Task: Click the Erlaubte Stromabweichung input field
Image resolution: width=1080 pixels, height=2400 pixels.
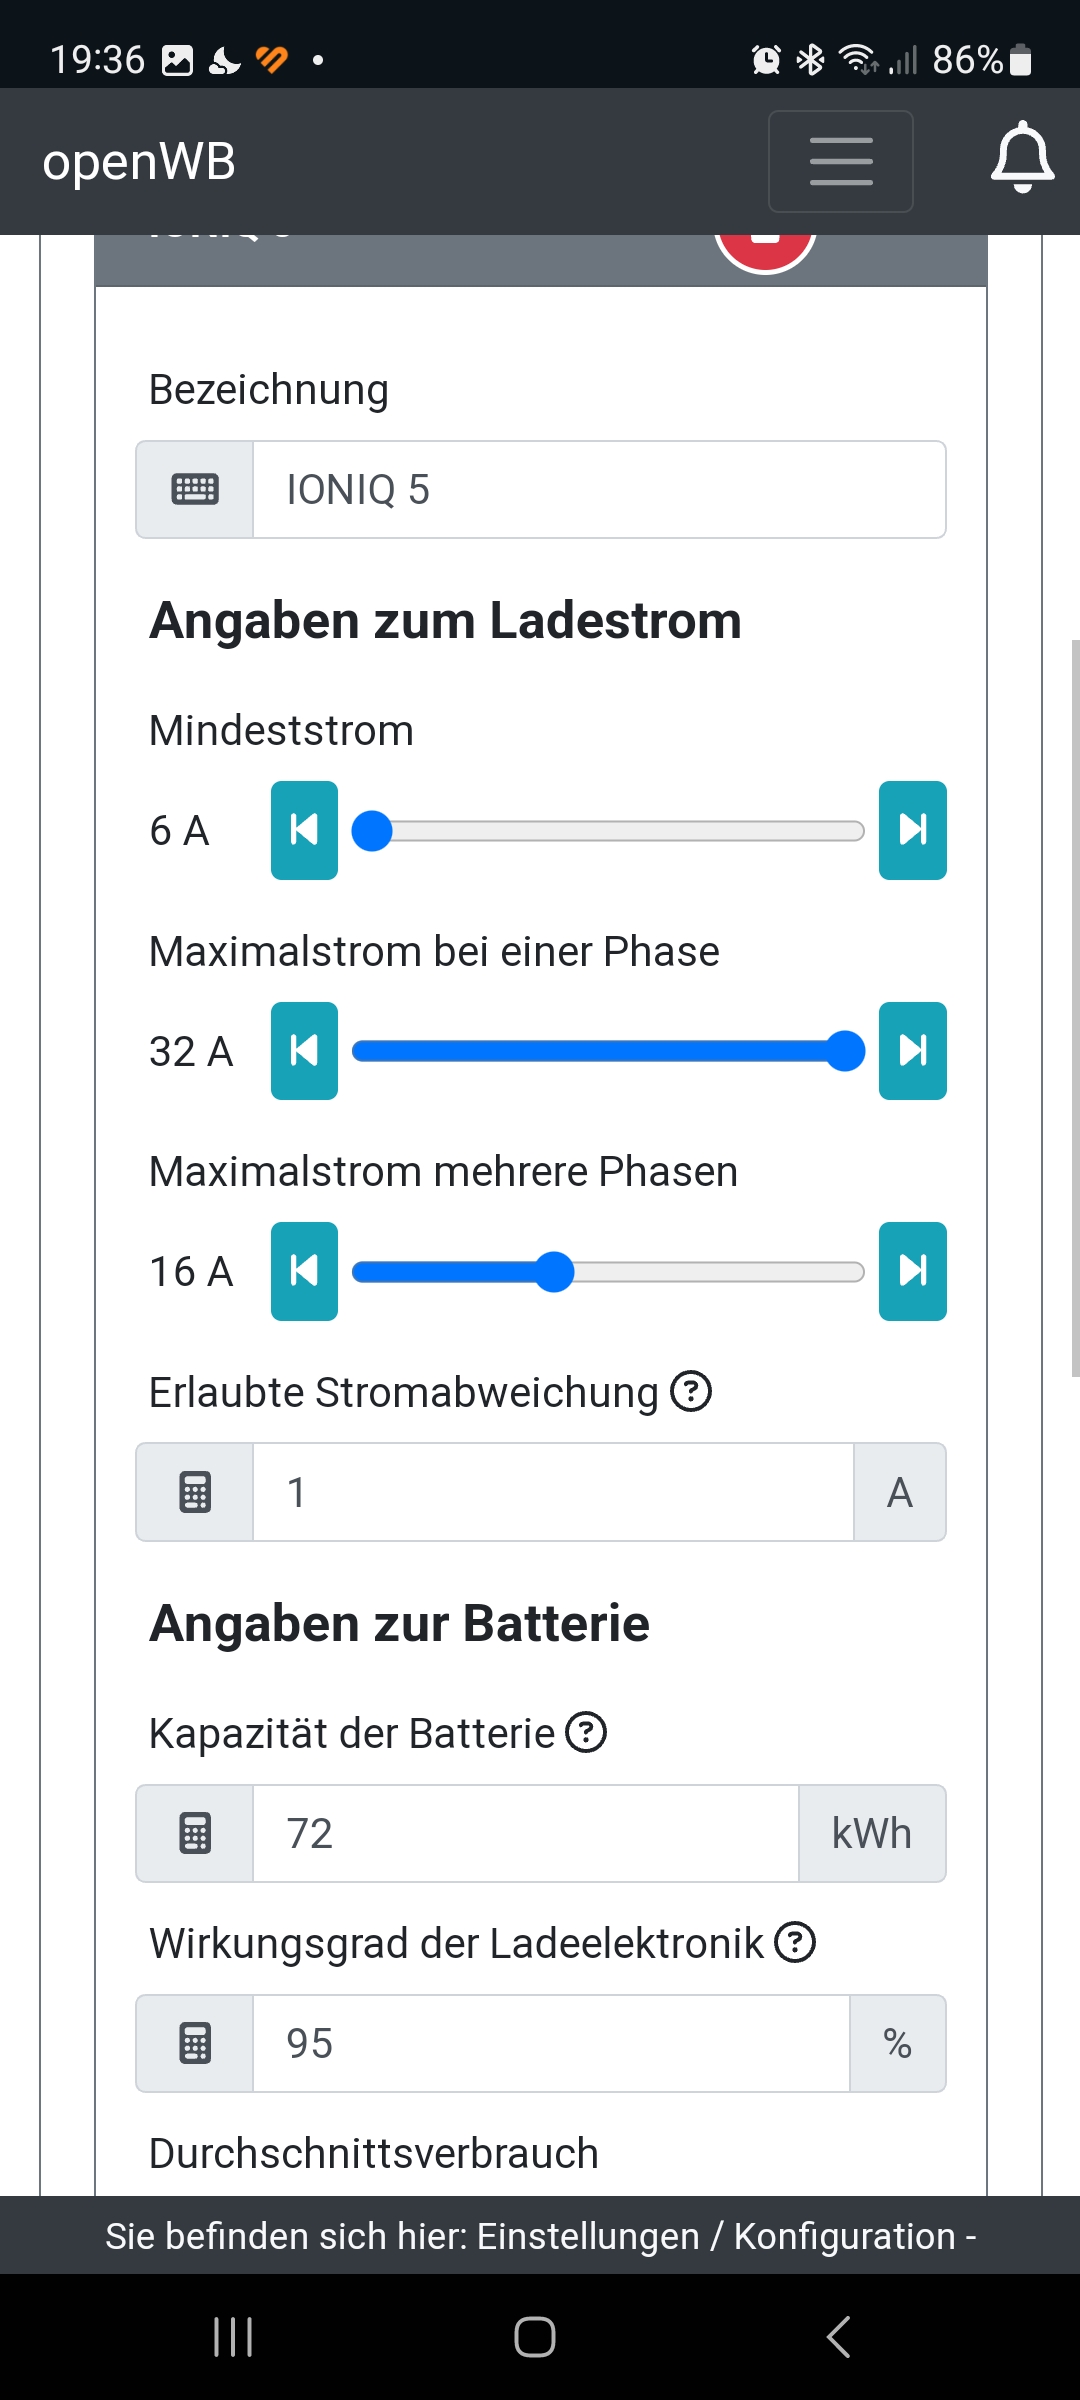Action: [552, 1492]
